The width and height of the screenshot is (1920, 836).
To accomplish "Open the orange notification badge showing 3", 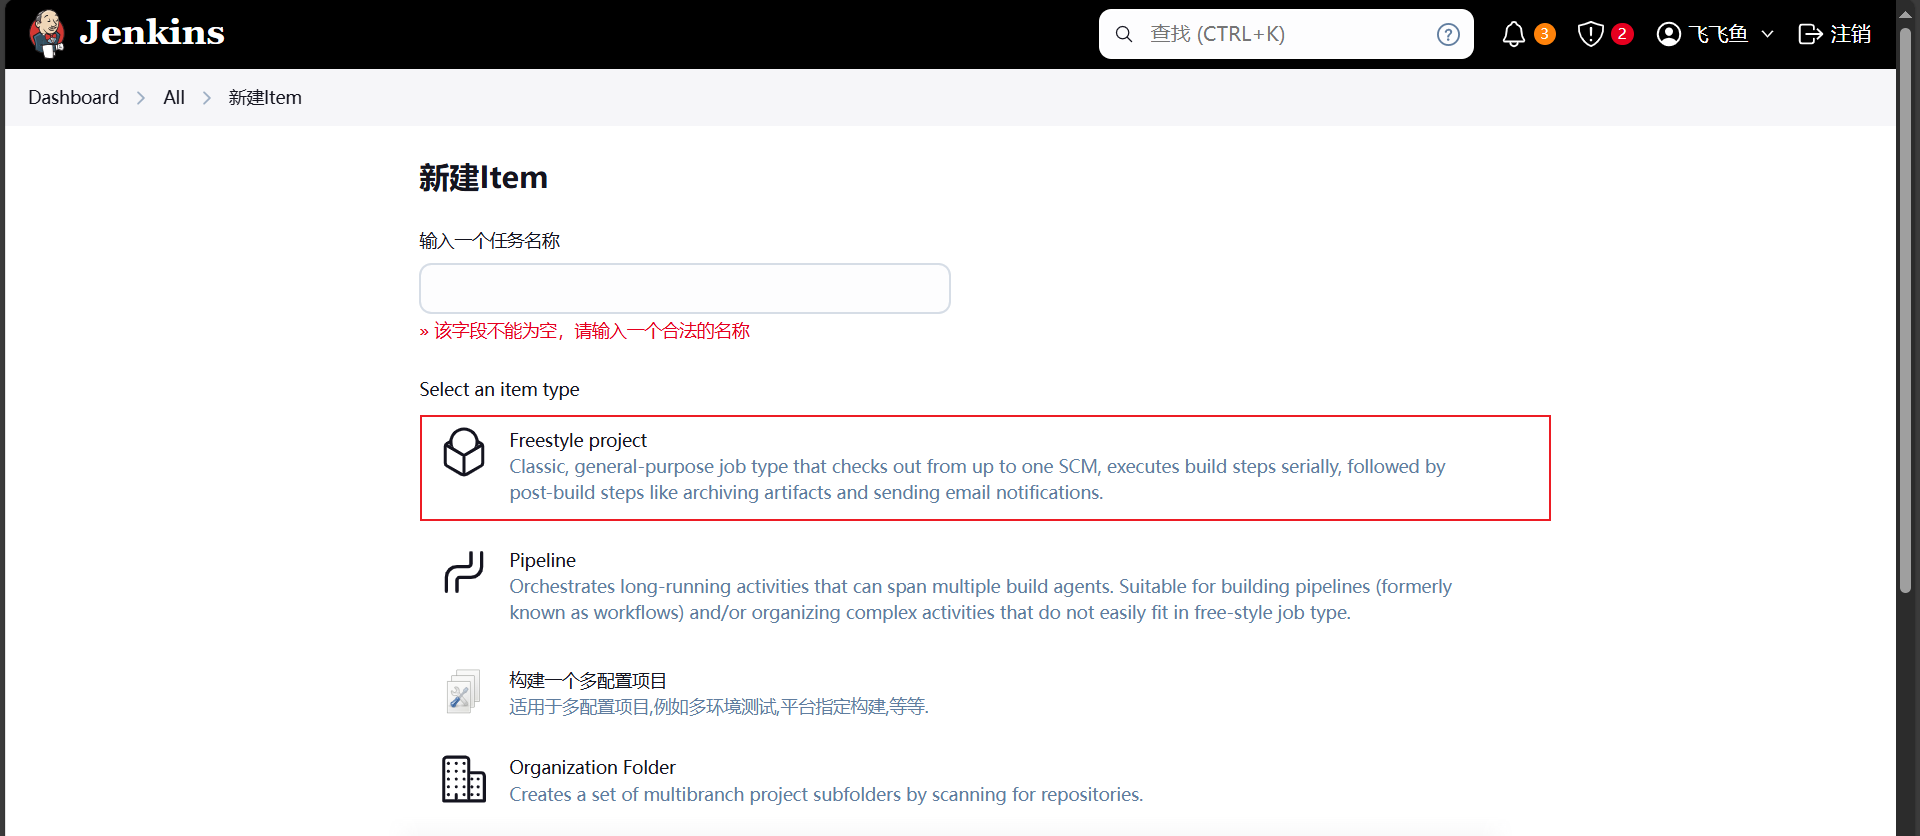I will [x=1545, y=34].
